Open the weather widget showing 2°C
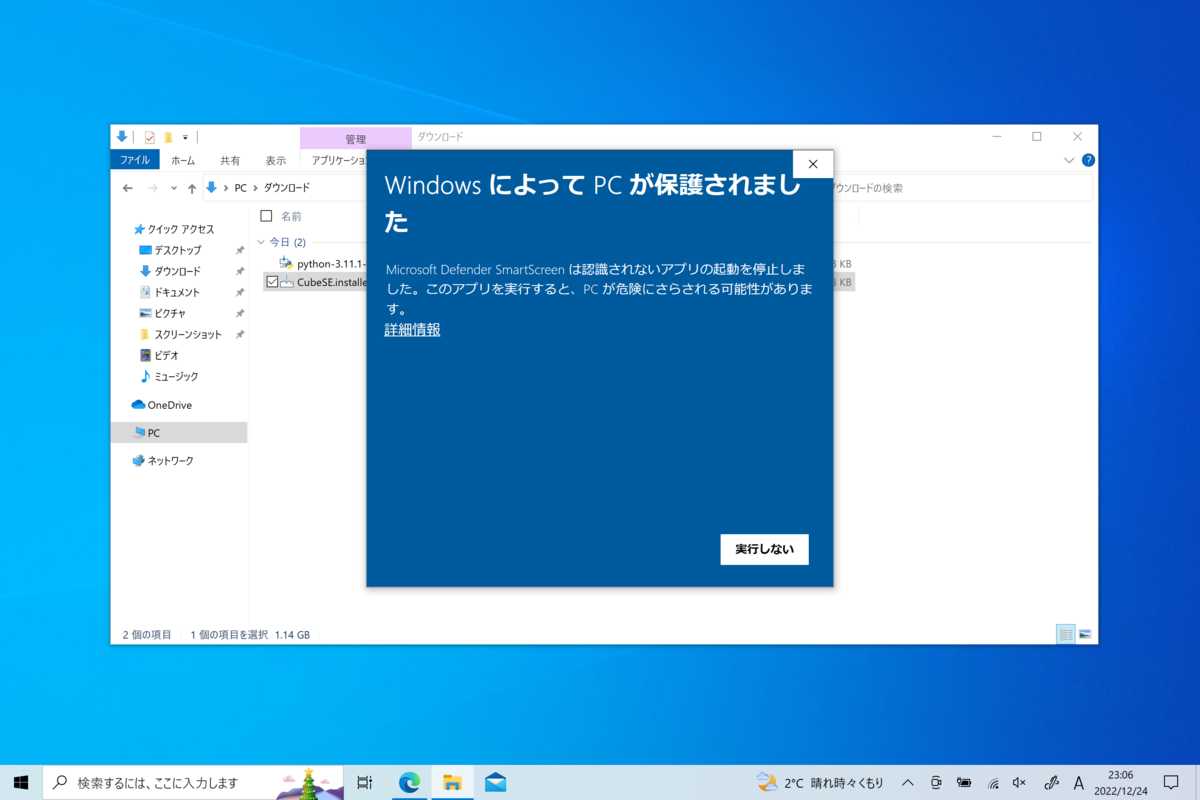 tap(820, 782)
